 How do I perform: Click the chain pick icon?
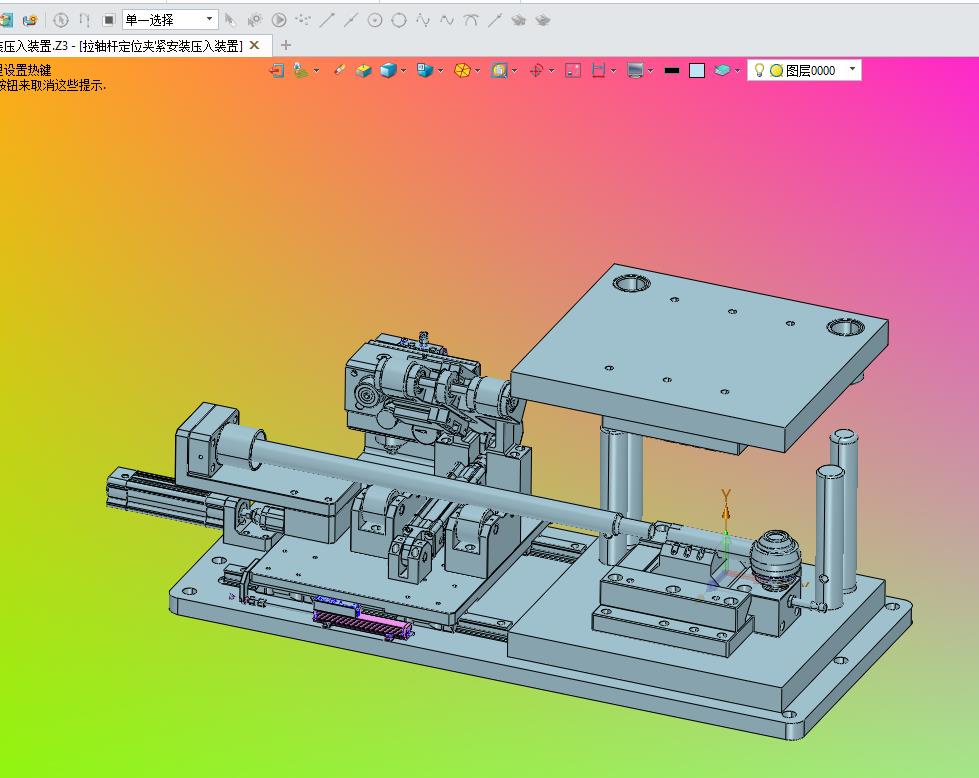(x=84, y=21)
